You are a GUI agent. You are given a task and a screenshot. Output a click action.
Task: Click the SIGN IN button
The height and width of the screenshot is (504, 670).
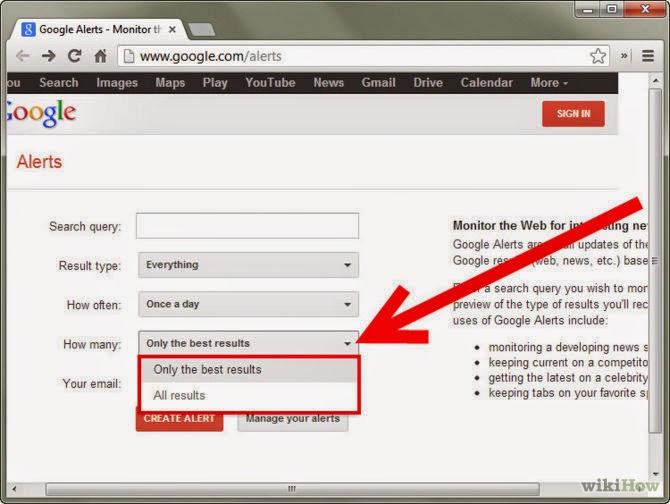(573, 114)
